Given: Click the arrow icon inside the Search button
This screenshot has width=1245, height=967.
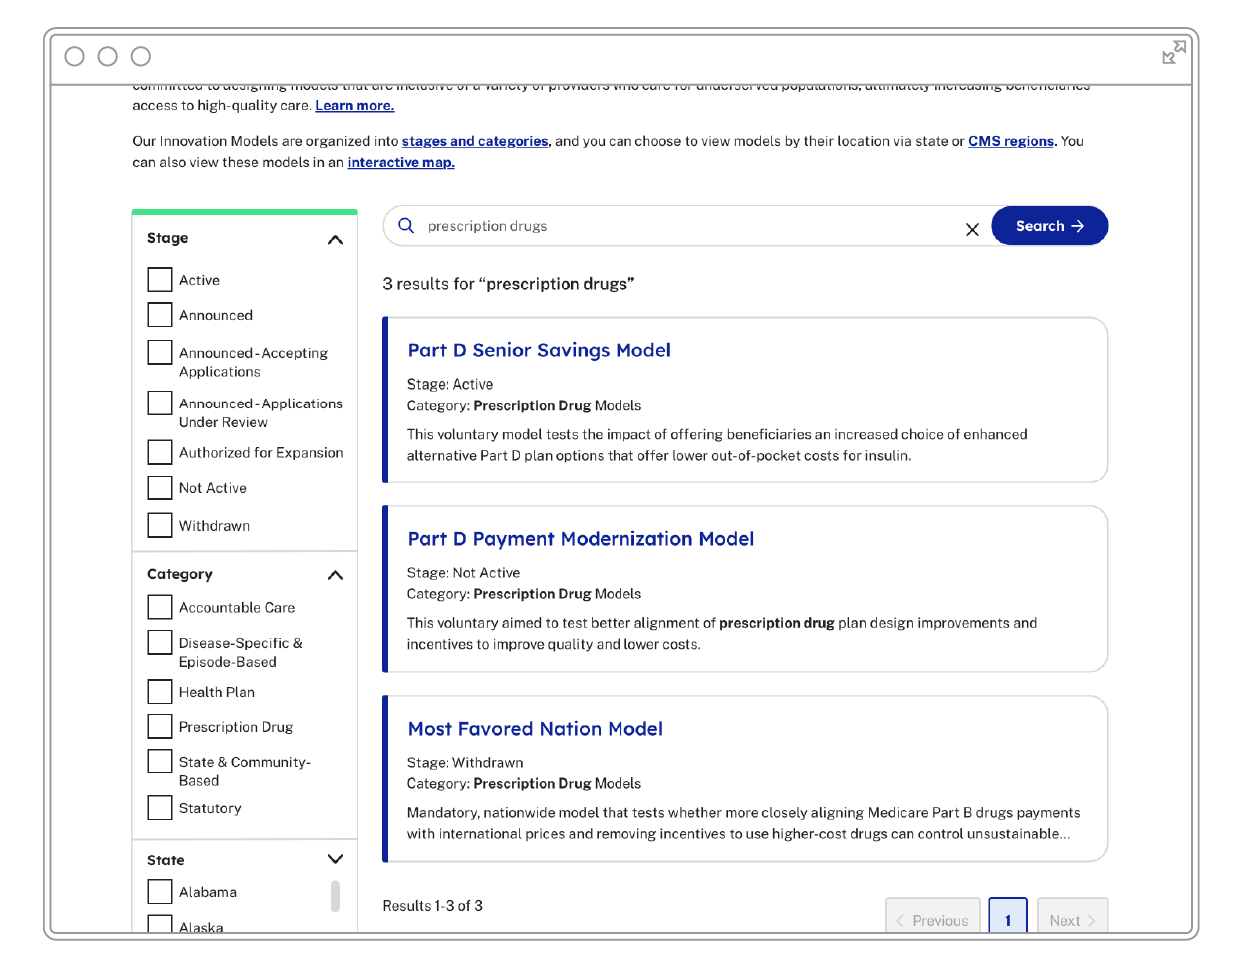Looking at the screenshot, I should point(1076,225).
